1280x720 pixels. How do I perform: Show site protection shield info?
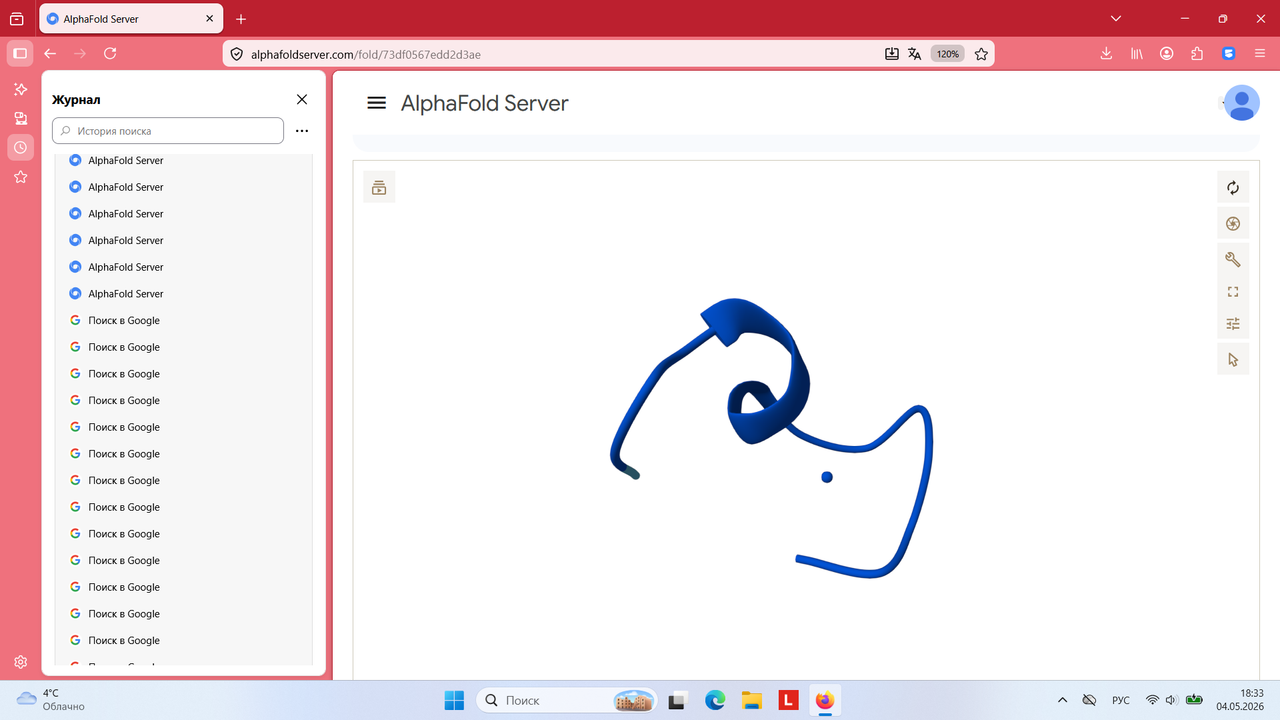point(237,54)
